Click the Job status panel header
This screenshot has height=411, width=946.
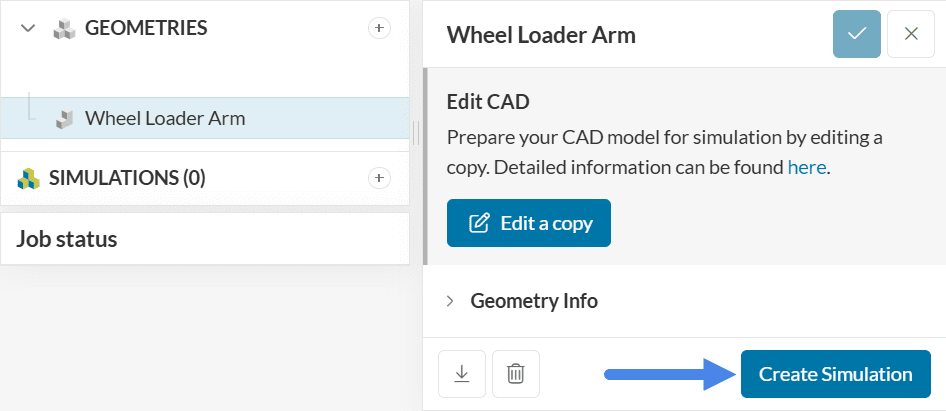[x=67, y=239]
